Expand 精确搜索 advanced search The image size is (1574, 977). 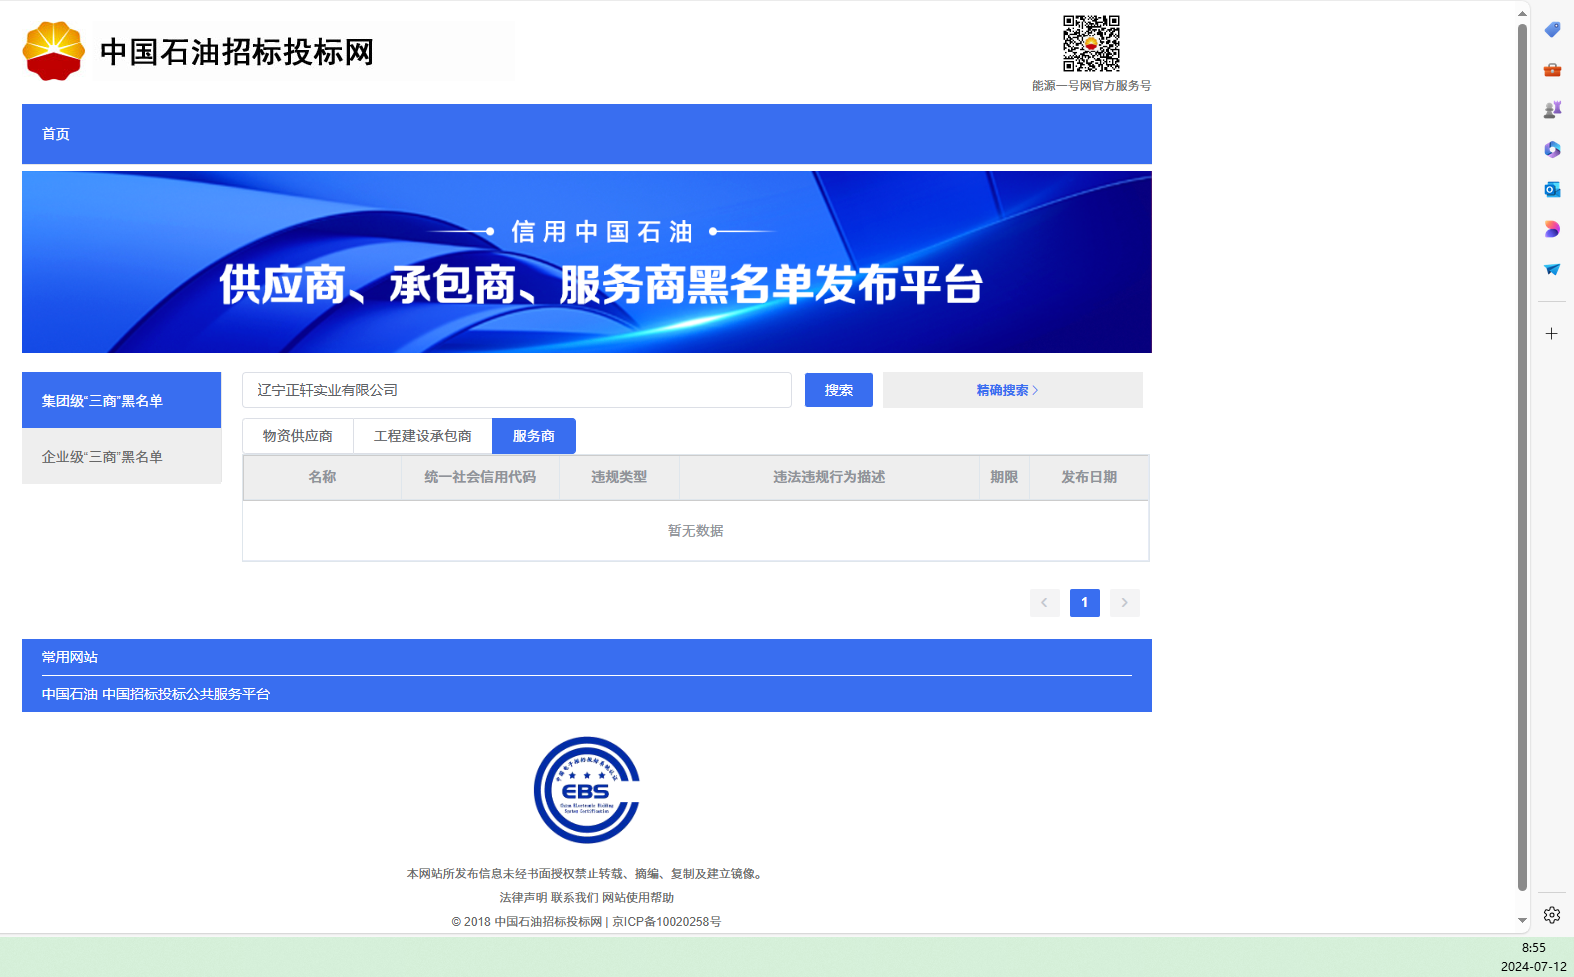point(1013,390)
